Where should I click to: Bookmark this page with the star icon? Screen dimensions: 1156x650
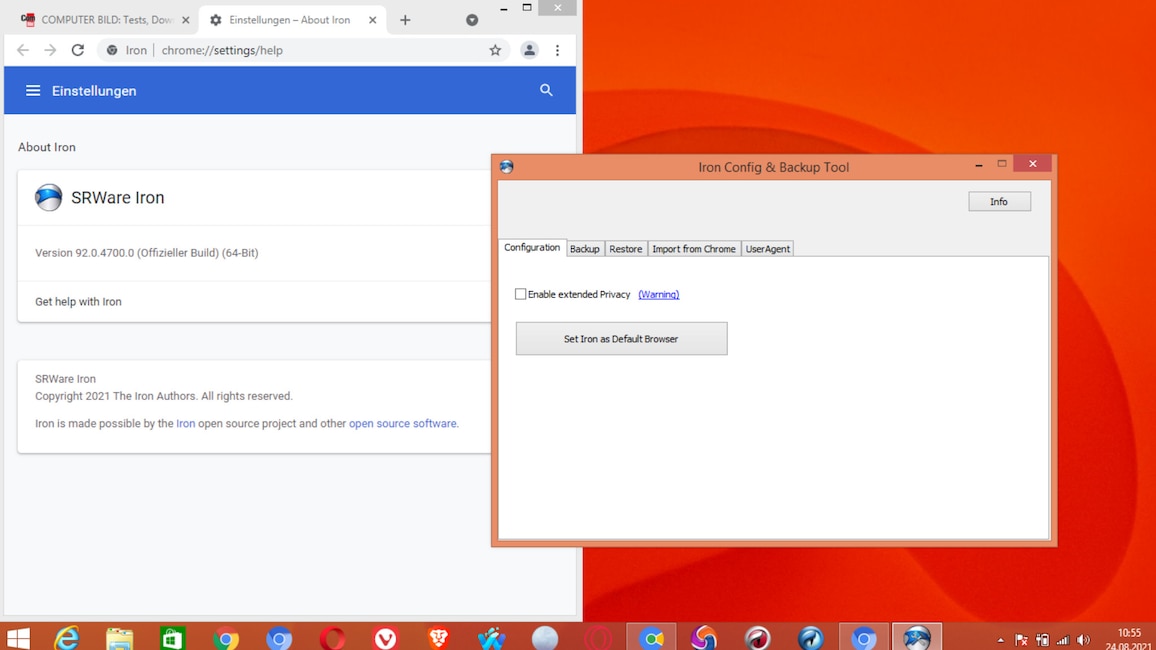495,50
